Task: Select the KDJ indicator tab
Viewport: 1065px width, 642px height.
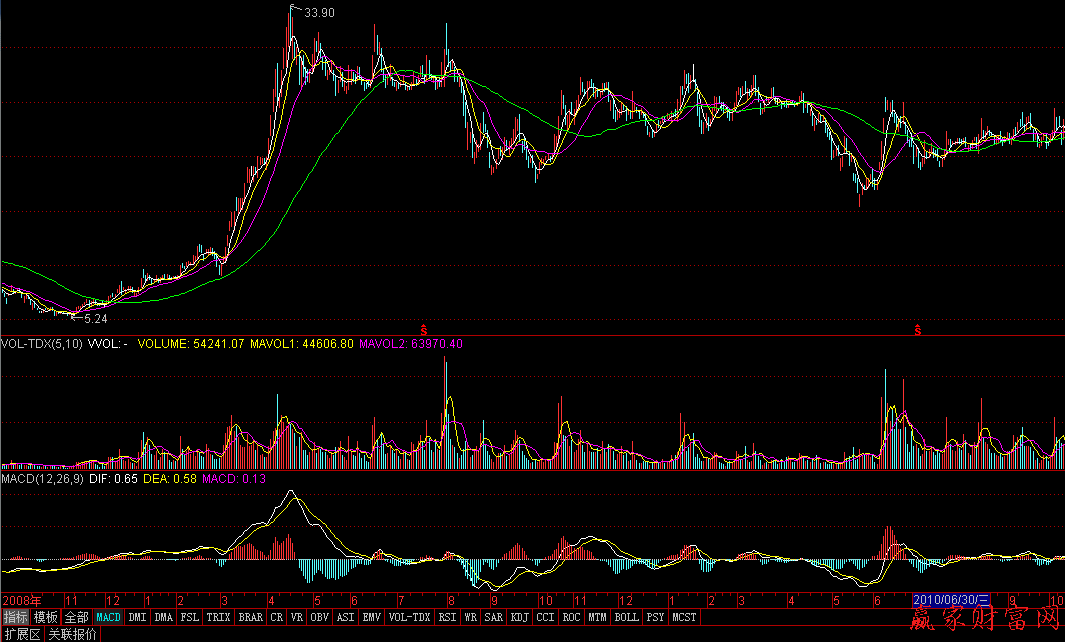Action: pyautogui.click(x=519, y=618)
